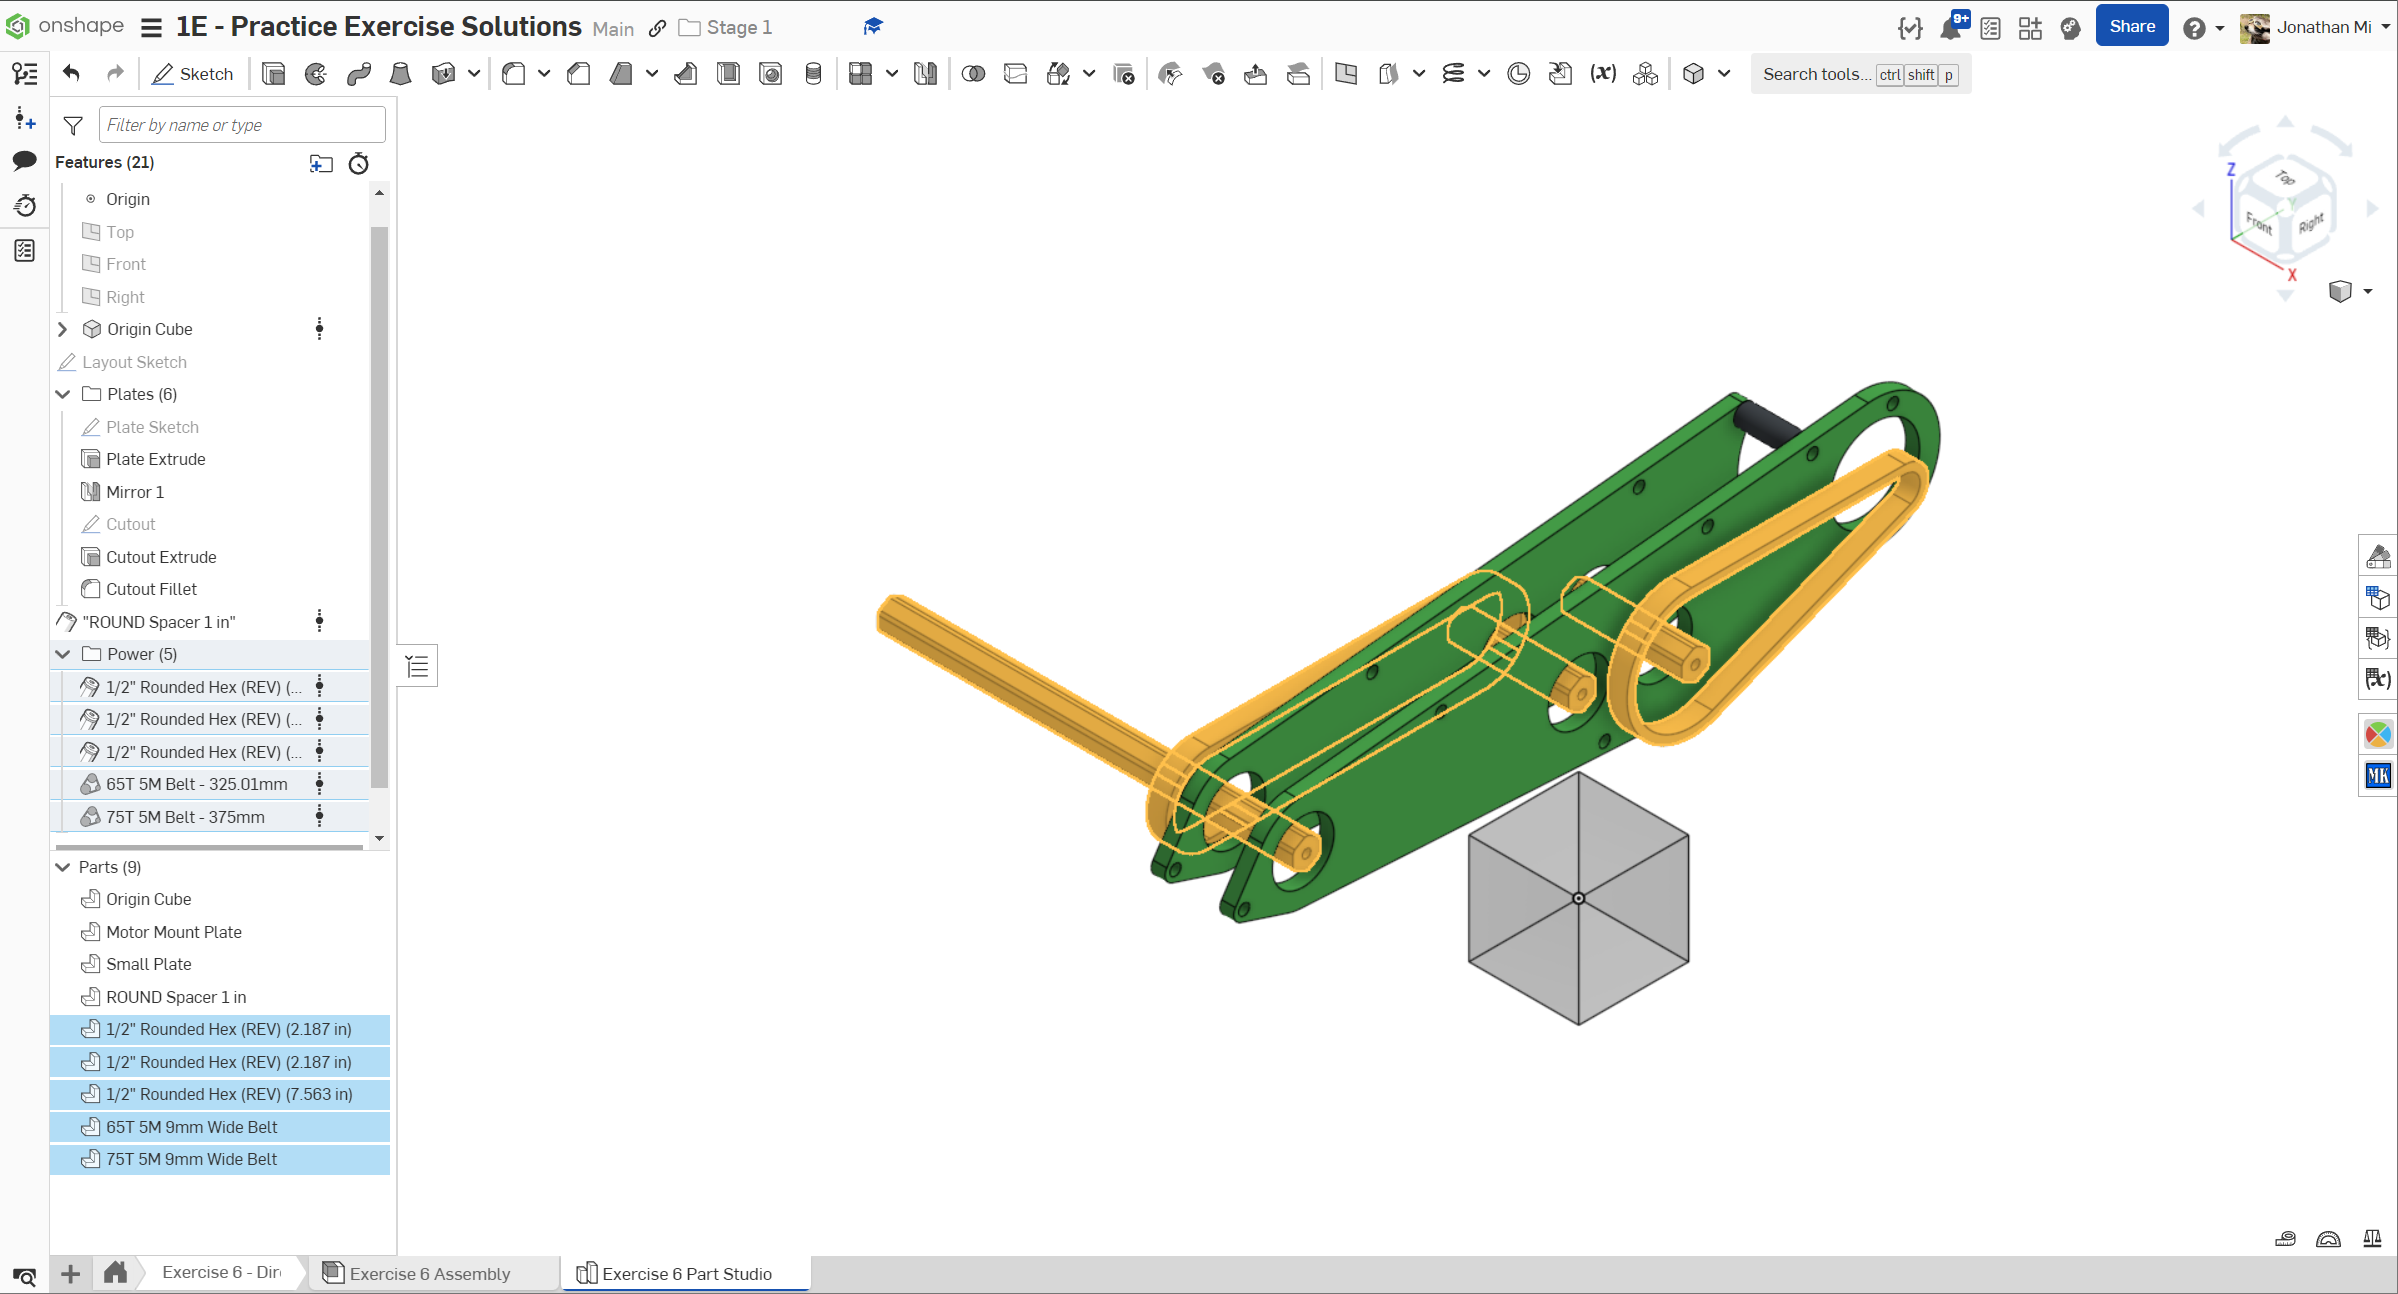Expand the Origin Cube feature

tap(63, 329)
